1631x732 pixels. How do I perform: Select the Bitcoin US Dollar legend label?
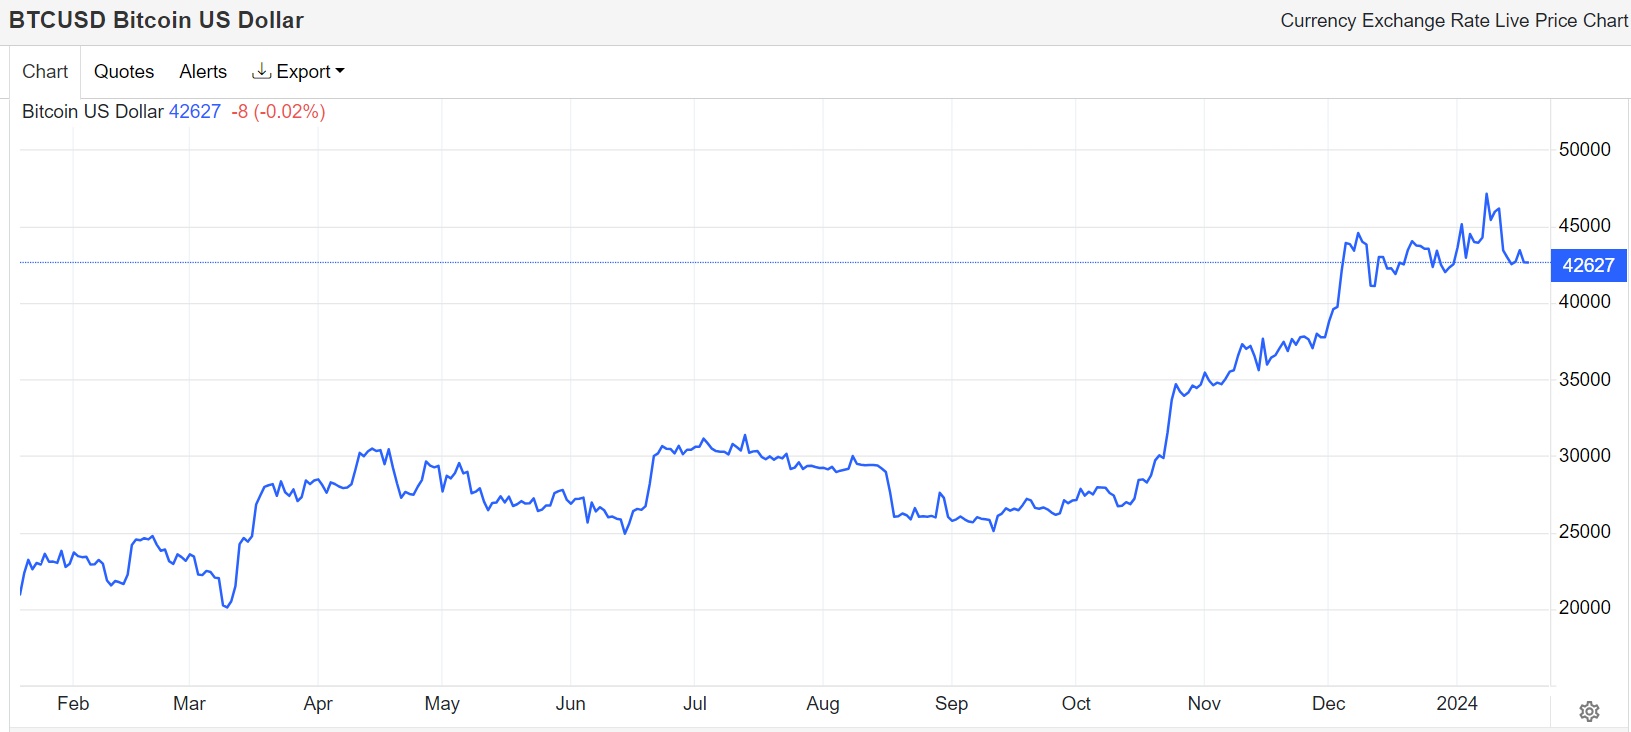click(x=92, y=111)
